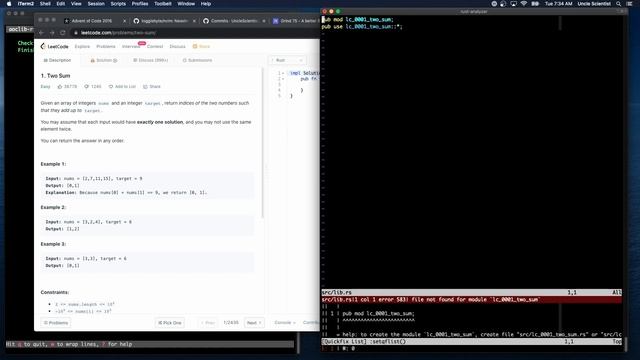Screen dimensions: 640x360
Task: Open the Shell menu
Action: (x=45, y=4)
